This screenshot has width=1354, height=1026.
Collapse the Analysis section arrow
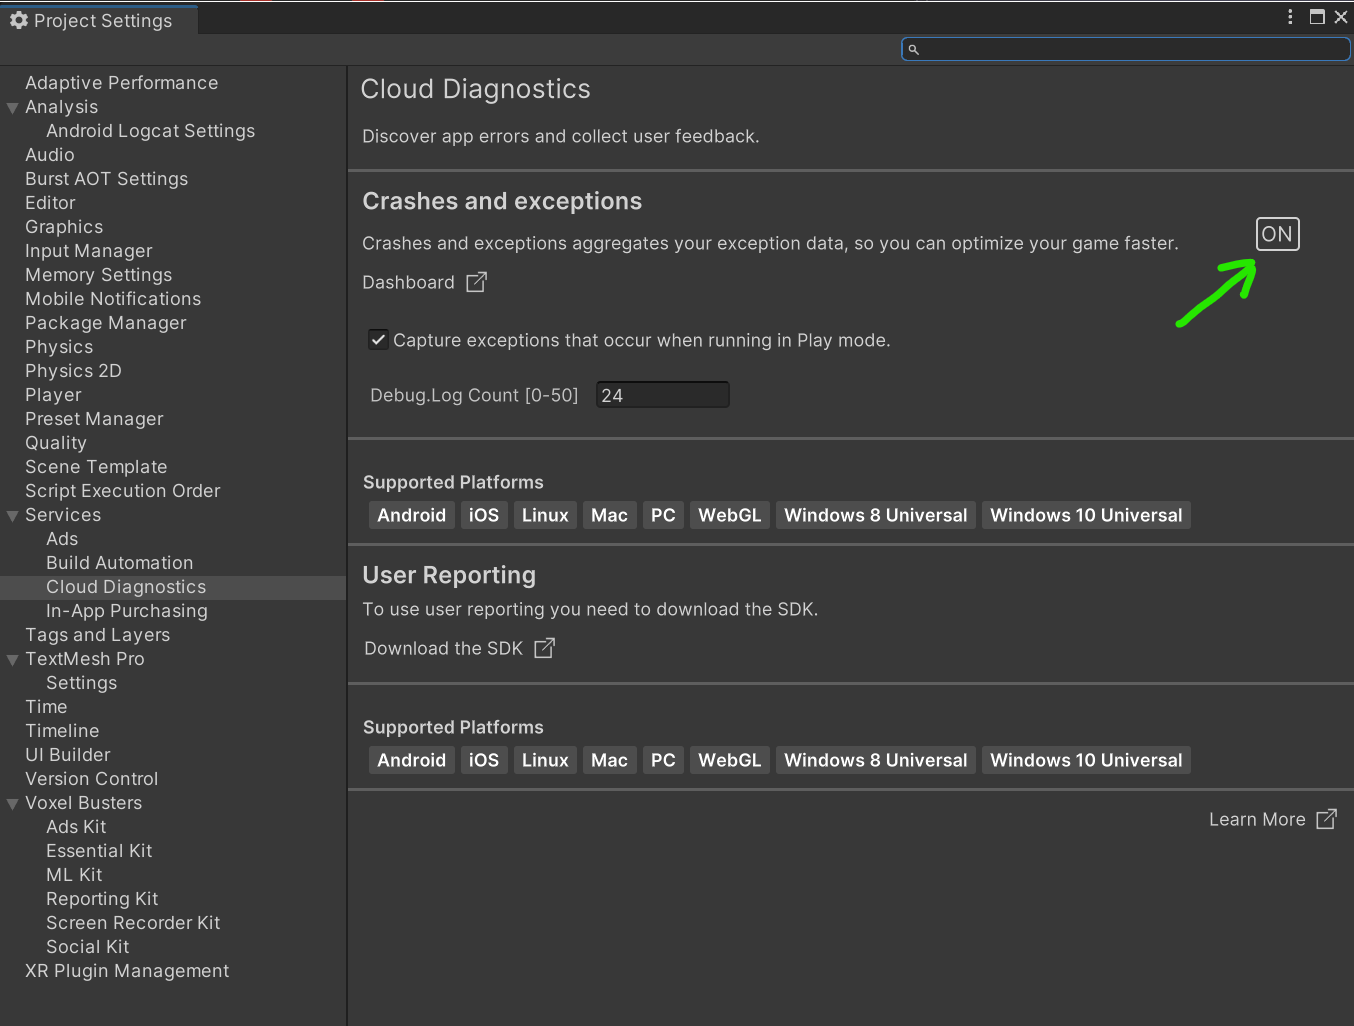pyautogui.click(x=13, y=108)
